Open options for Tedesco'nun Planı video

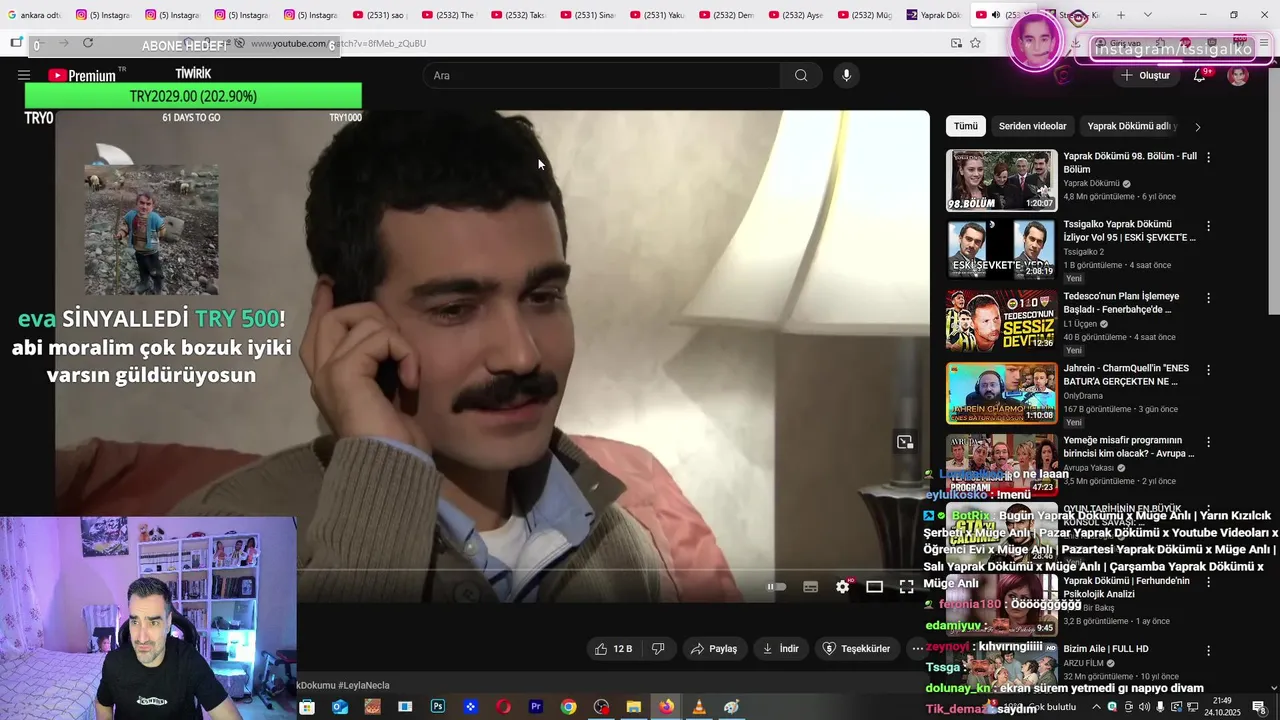[1208, 298]
